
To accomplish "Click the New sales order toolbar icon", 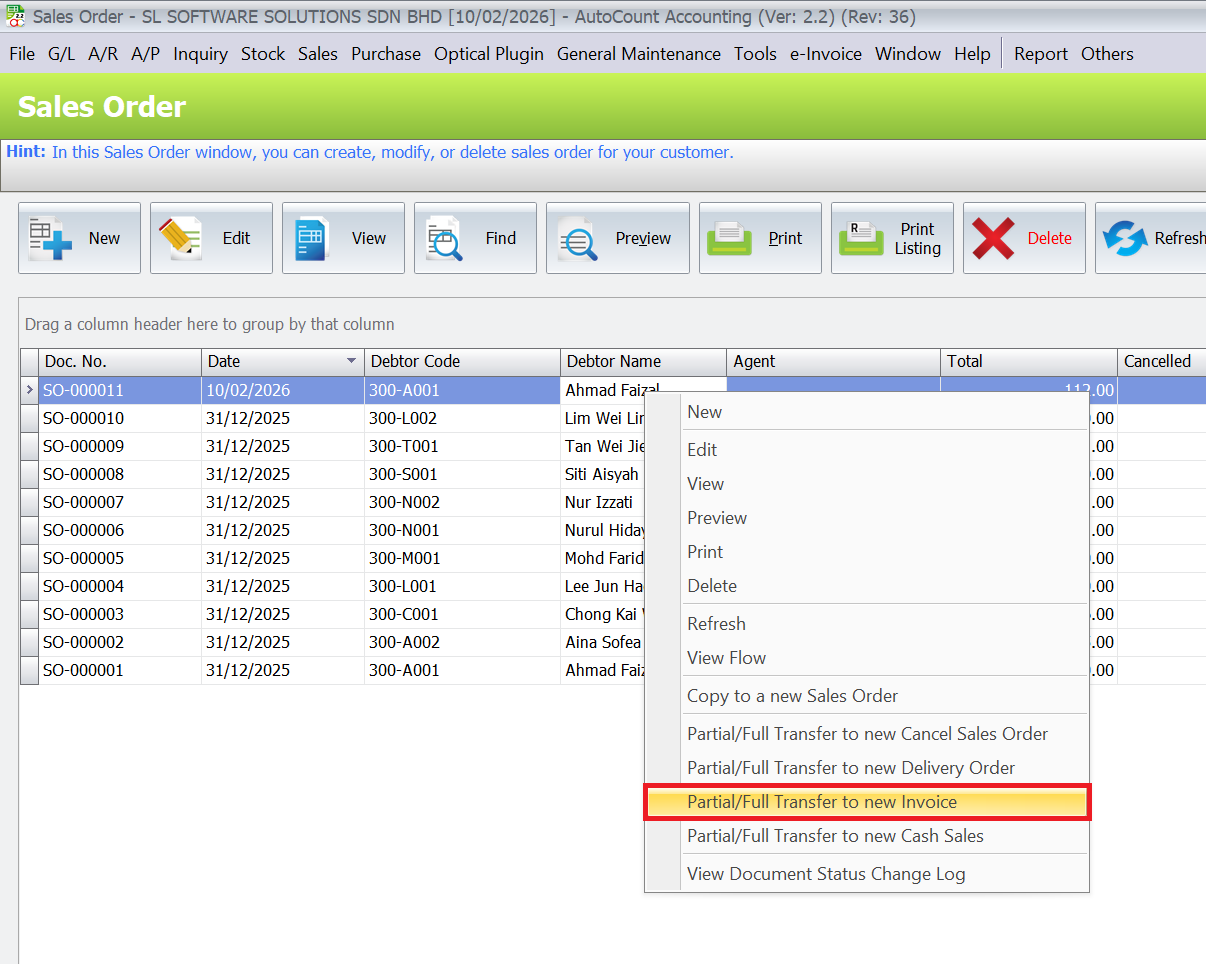I will coord(50,238).
